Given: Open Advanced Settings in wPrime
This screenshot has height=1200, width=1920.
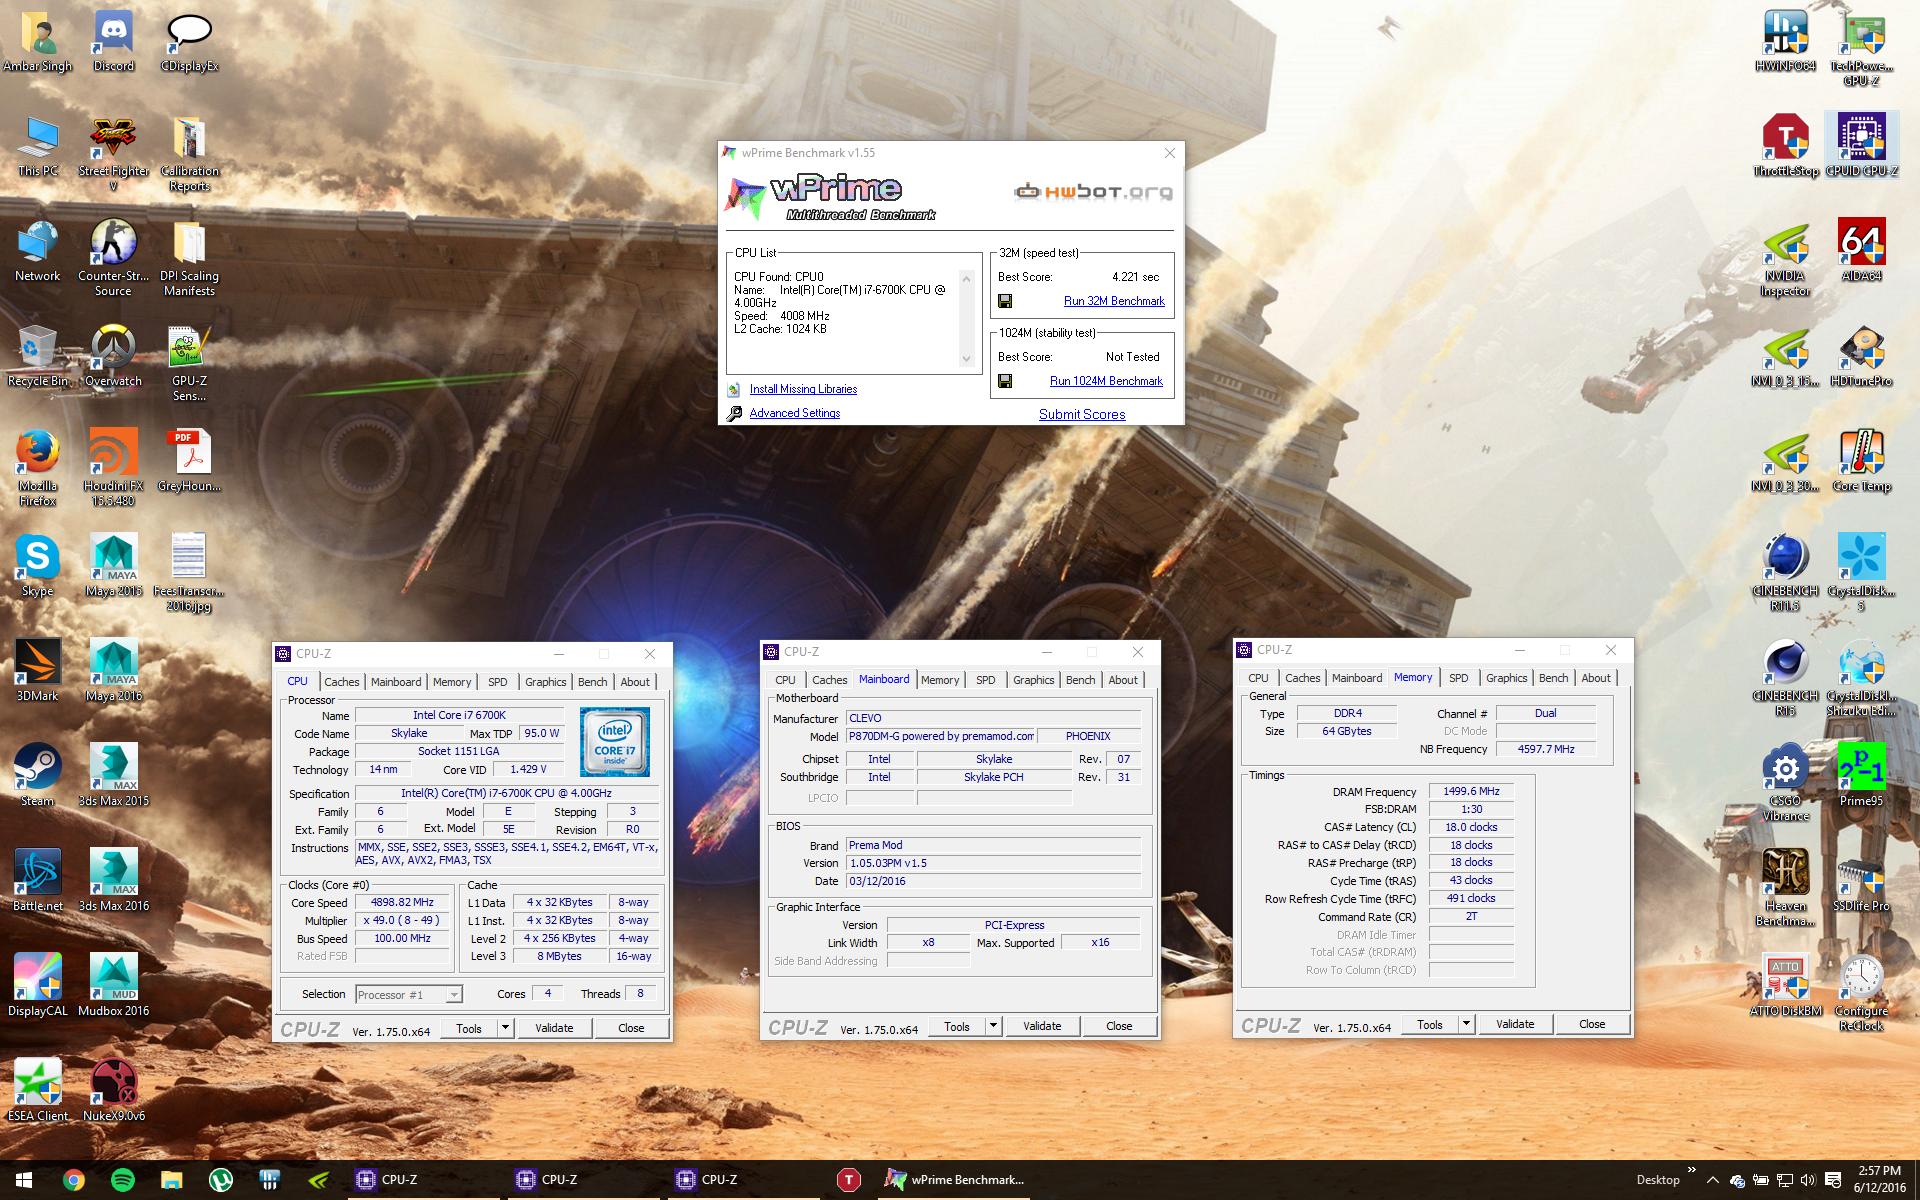Looking at the screenshot, I should coord(794,413).
